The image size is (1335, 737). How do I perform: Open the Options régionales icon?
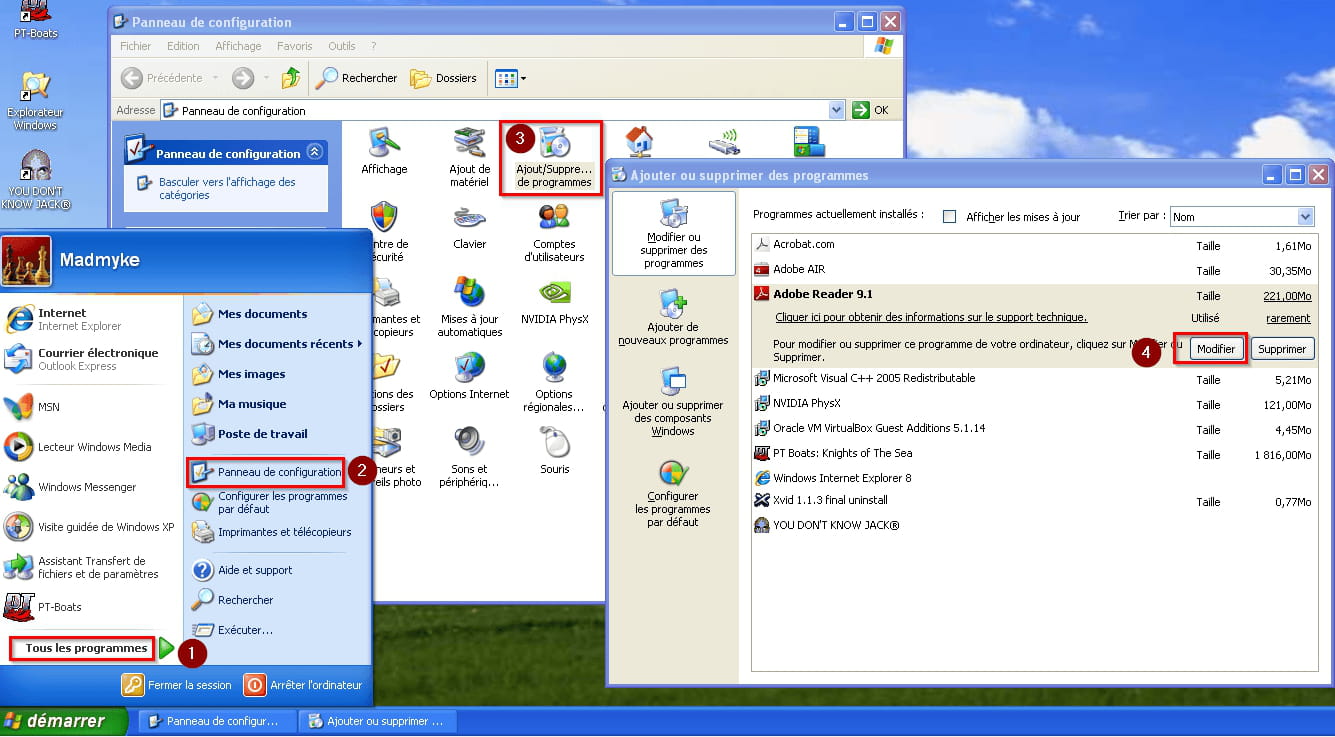click(x=554, y=383)
